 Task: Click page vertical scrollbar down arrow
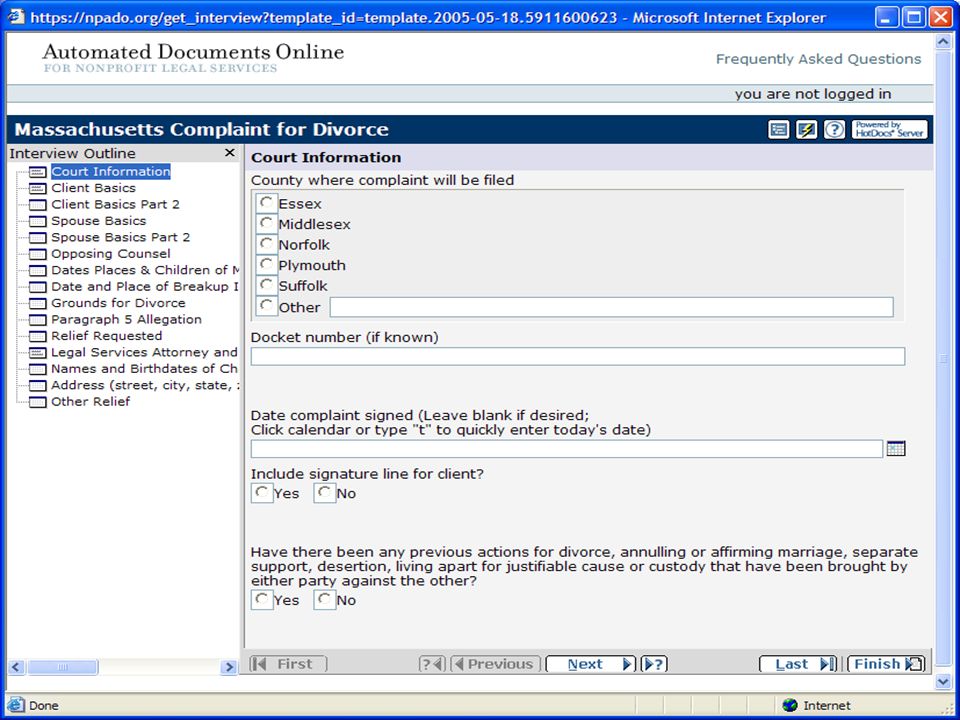(942, 681)
